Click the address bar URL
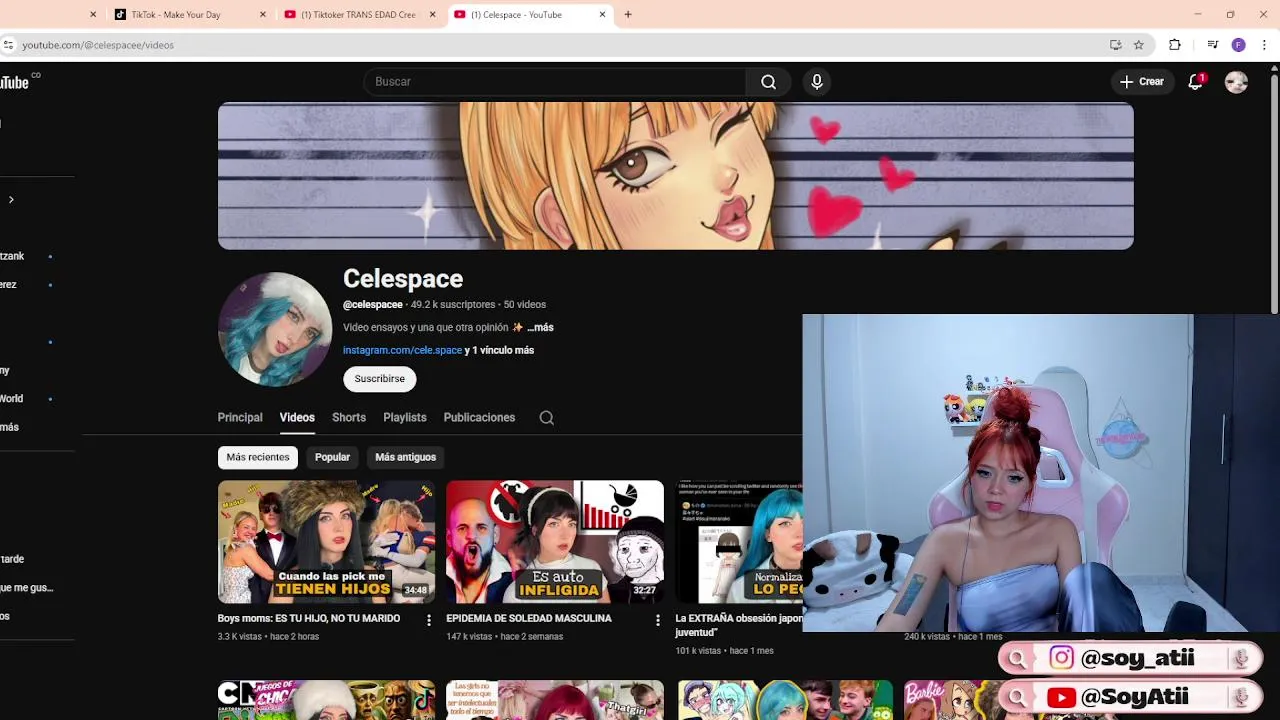 (98, 45)
